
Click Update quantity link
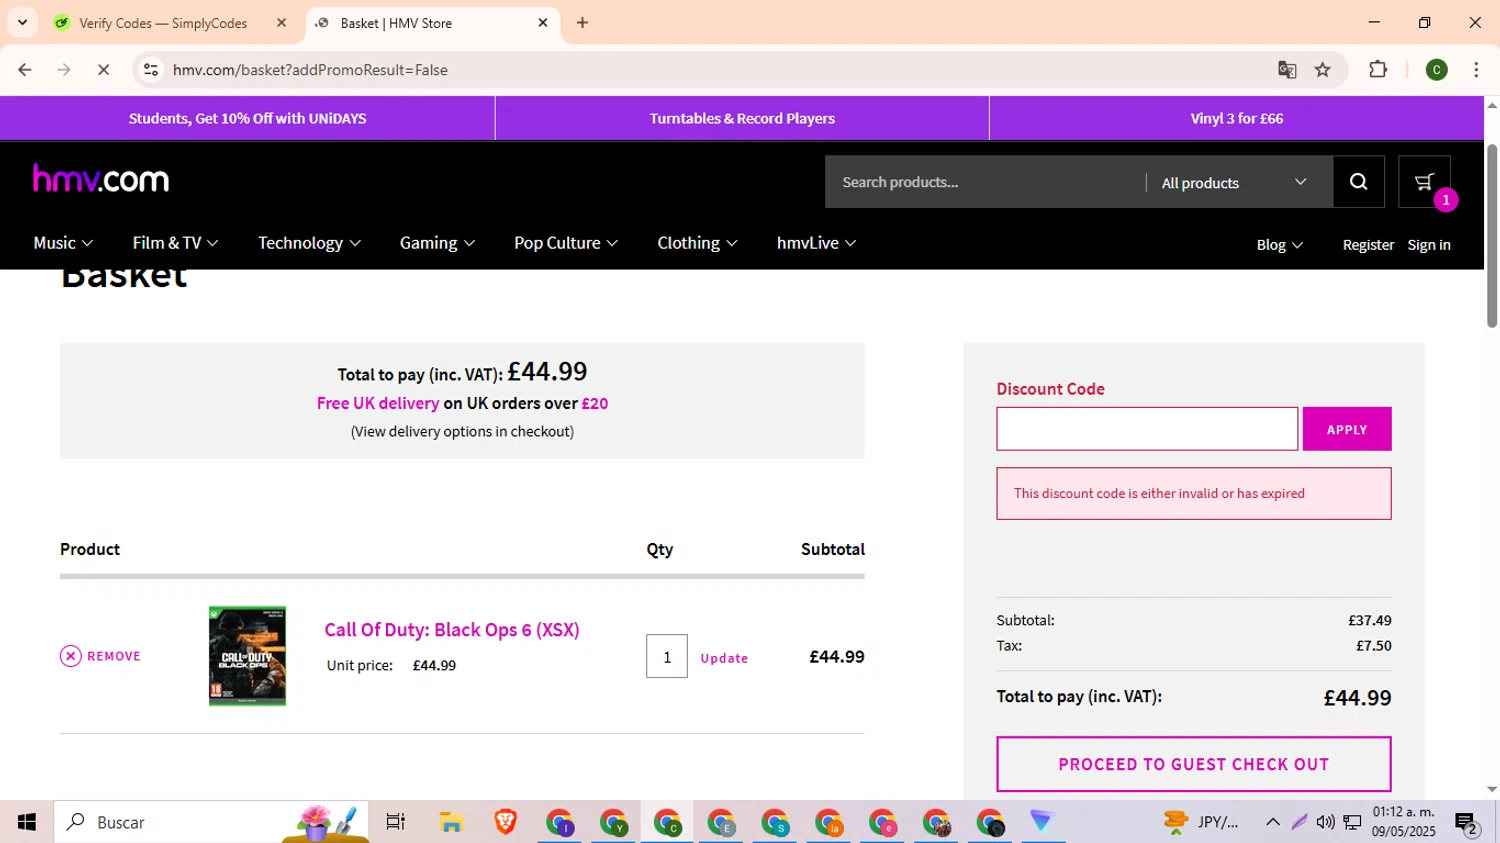click(x=724, y=658)
